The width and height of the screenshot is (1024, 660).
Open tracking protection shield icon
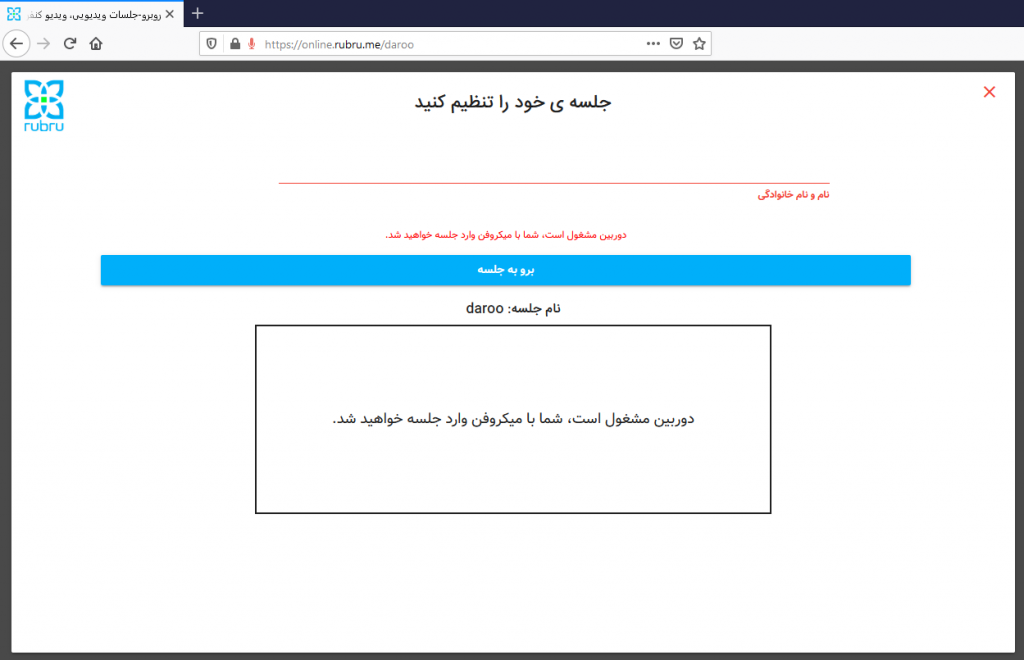click(x=212, y=44)
